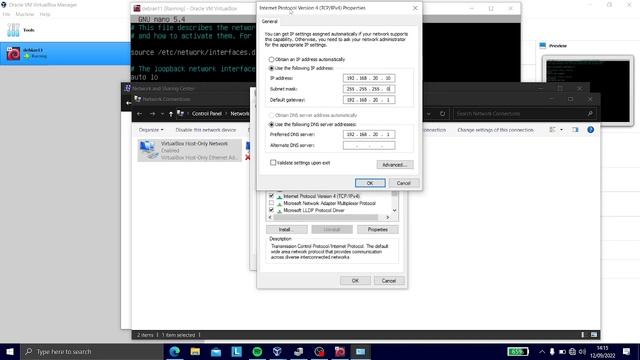The width and height of the screenshot is (640, 360).
Task: Click Install in adapter properties dialog
Action: pyautogui.click(x=287, y=229)
